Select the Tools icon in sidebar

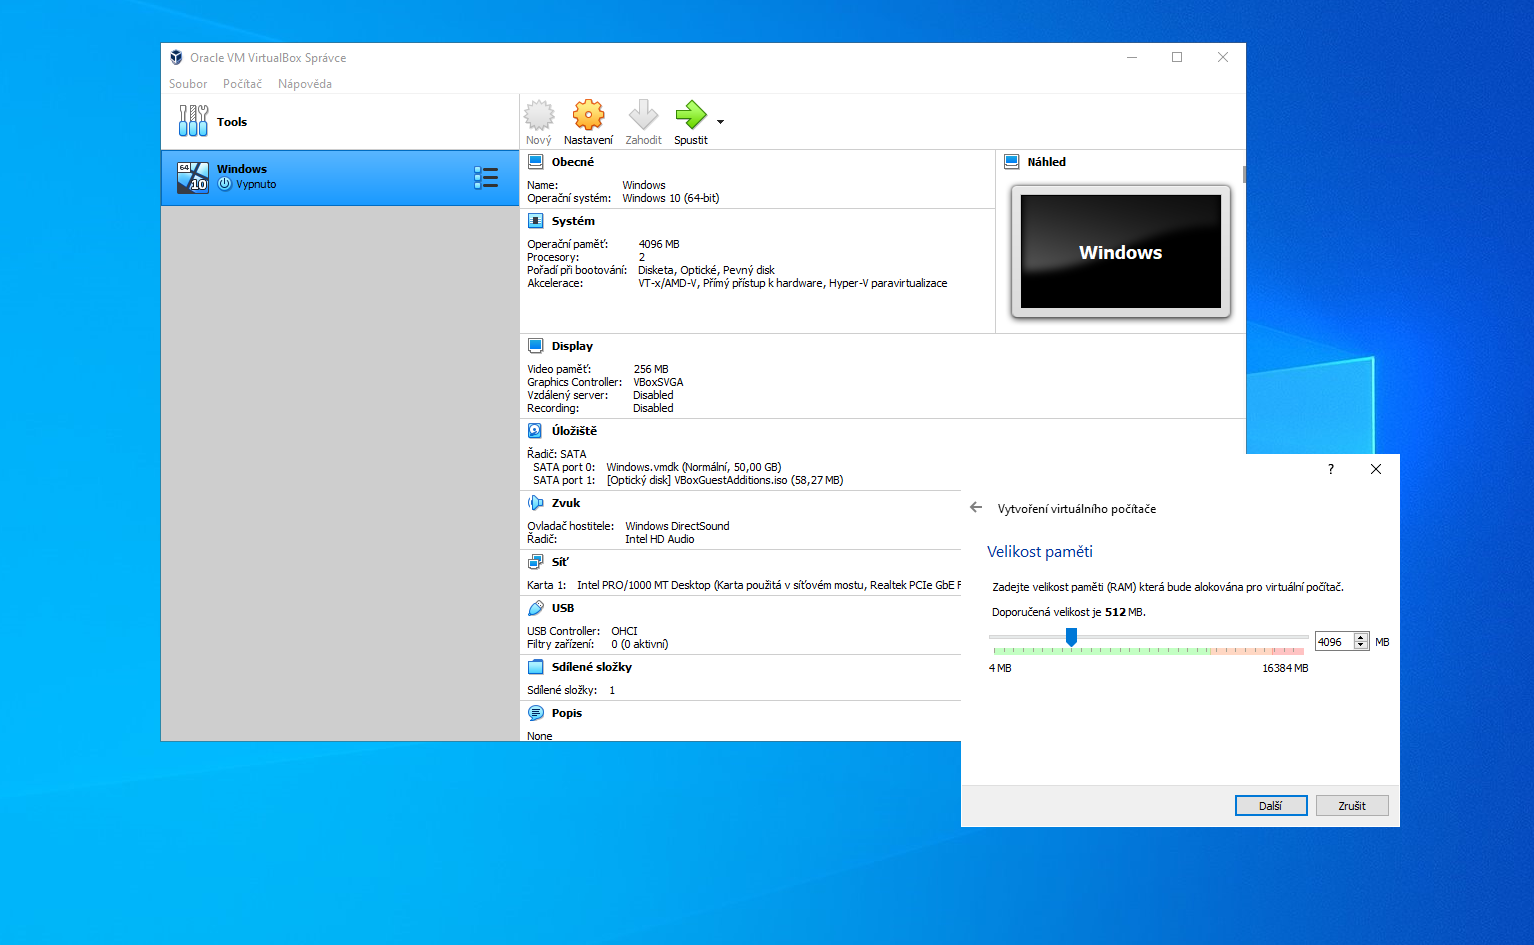[193, 121]
